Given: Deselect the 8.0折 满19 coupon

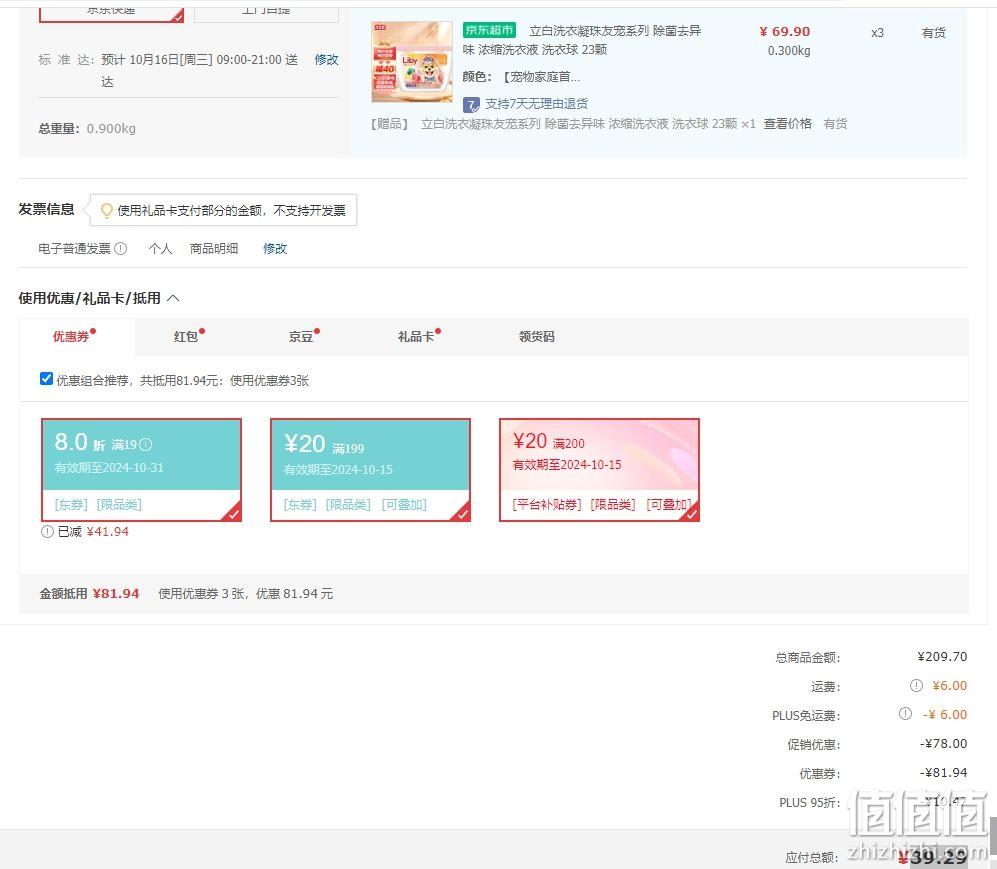Looking at the screenshot, I should [141, 470].
